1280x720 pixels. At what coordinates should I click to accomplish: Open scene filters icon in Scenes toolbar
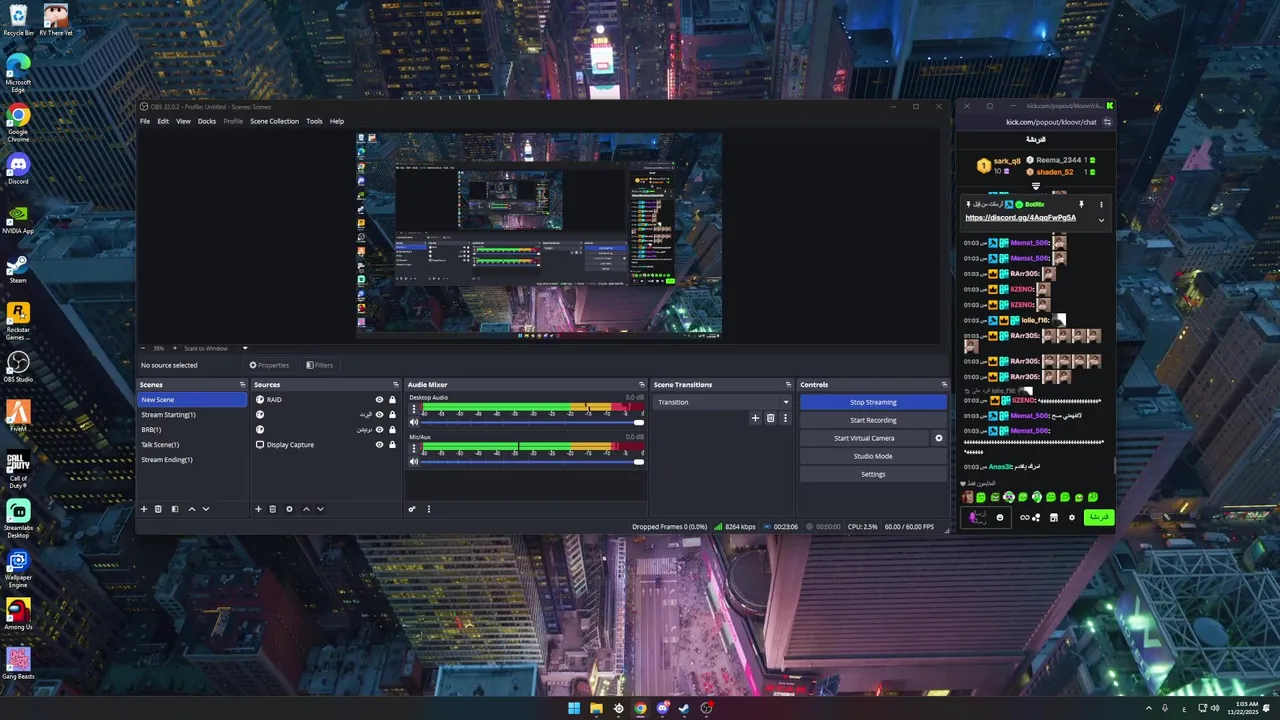175,509
